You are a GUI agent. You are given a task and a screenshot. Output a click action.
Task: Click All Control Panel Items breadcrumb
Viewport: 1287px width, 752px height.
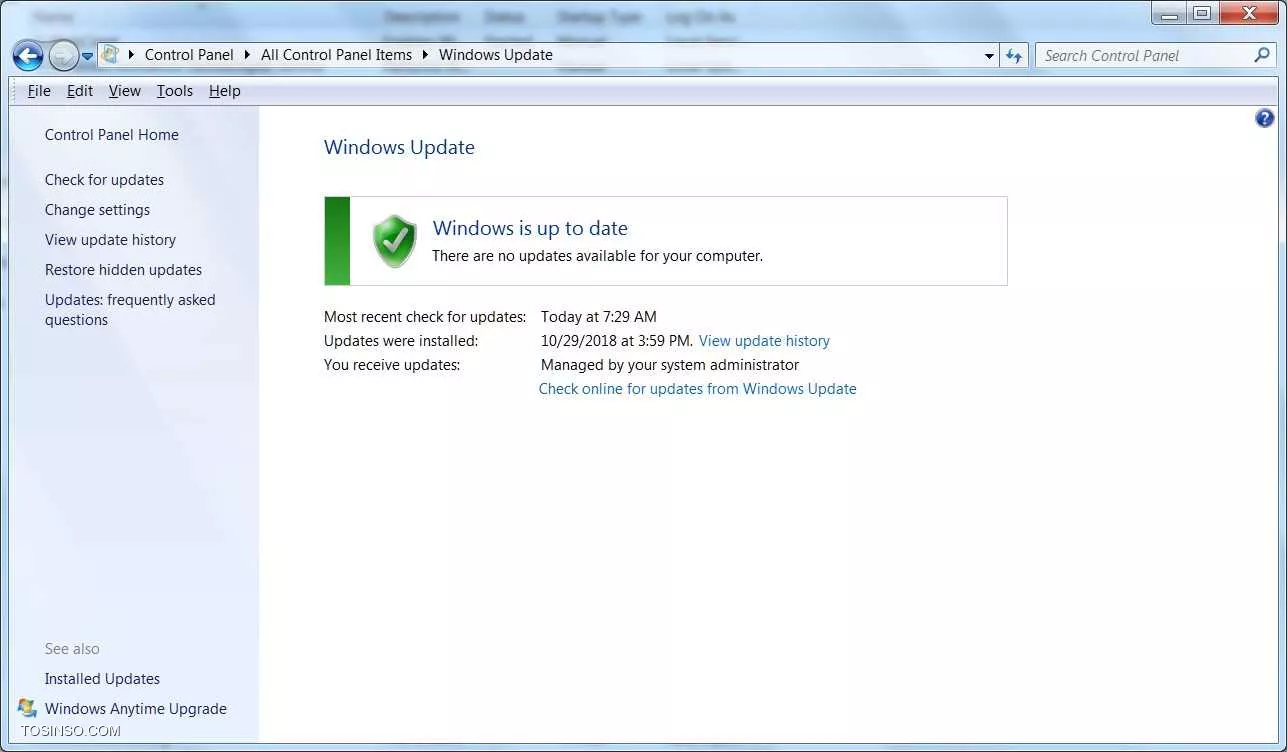pos(336,55)
